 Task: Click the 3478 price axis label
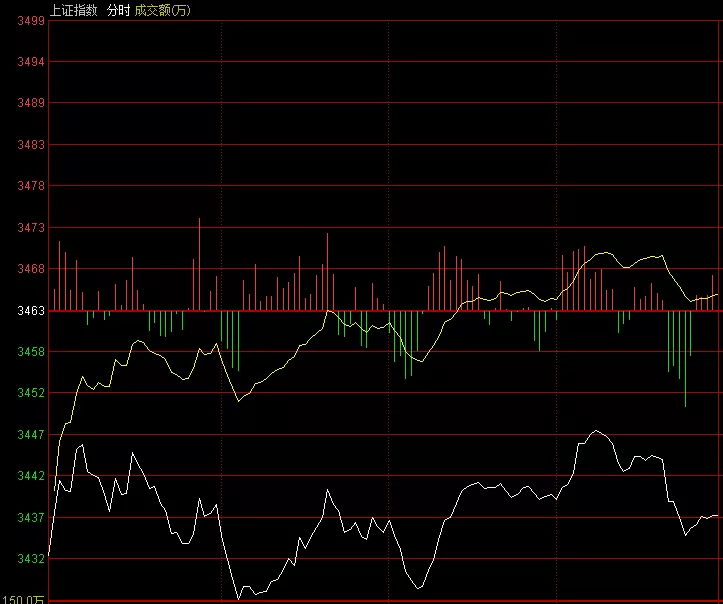click(x=31, y=186)
